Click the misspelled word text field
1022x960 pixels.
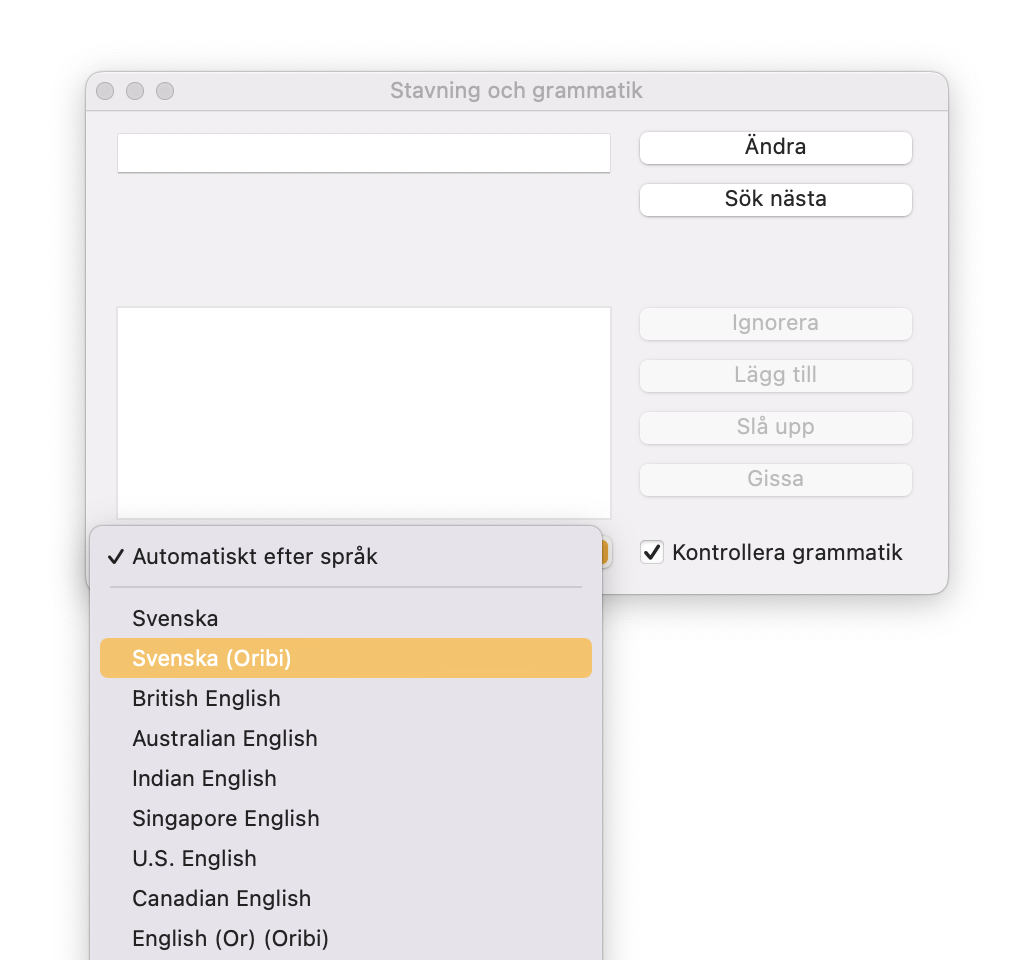point(363,153)
